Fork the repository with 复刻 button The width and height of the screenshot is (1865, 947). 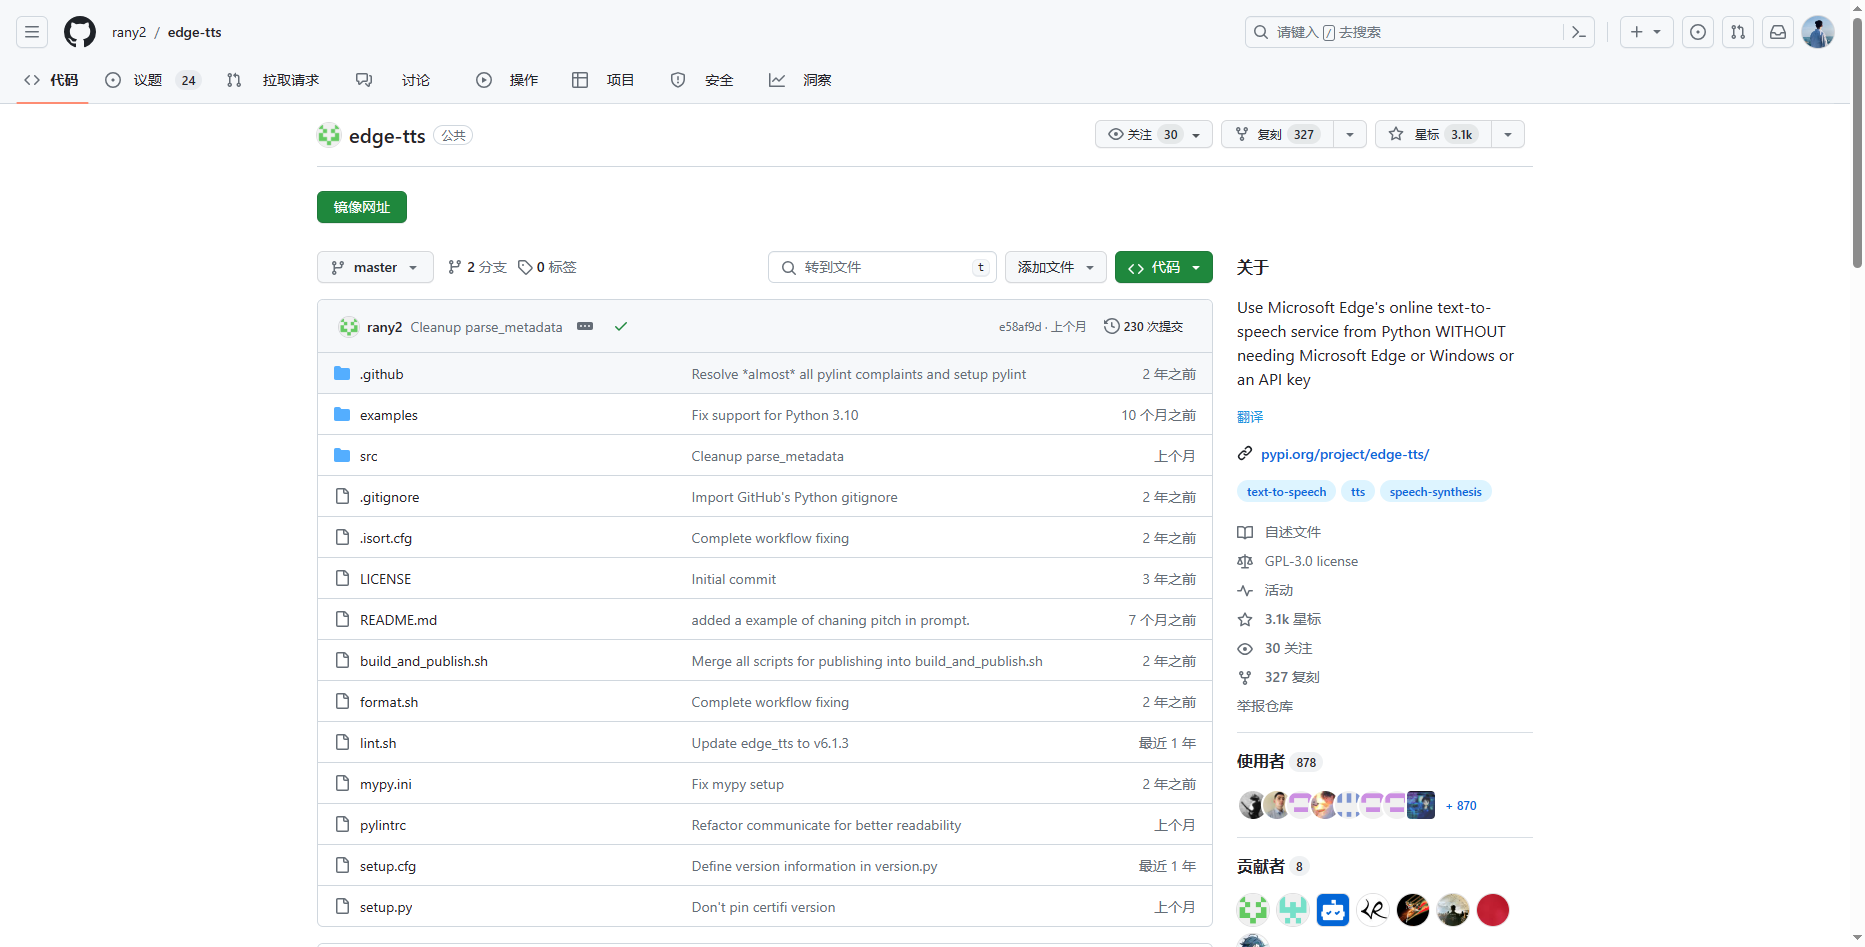click(1278, 134)
